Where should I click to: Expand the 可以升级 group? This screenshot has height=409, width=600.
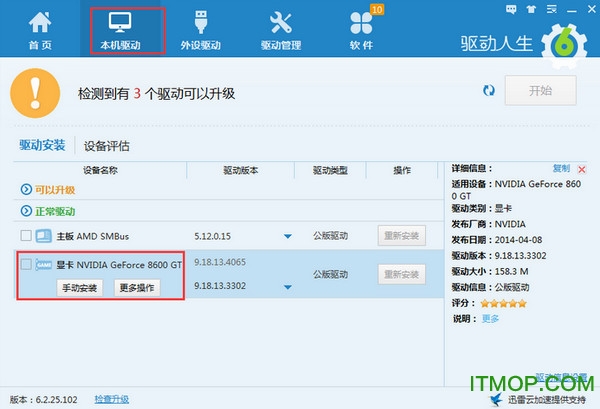[x=26, y=189]
